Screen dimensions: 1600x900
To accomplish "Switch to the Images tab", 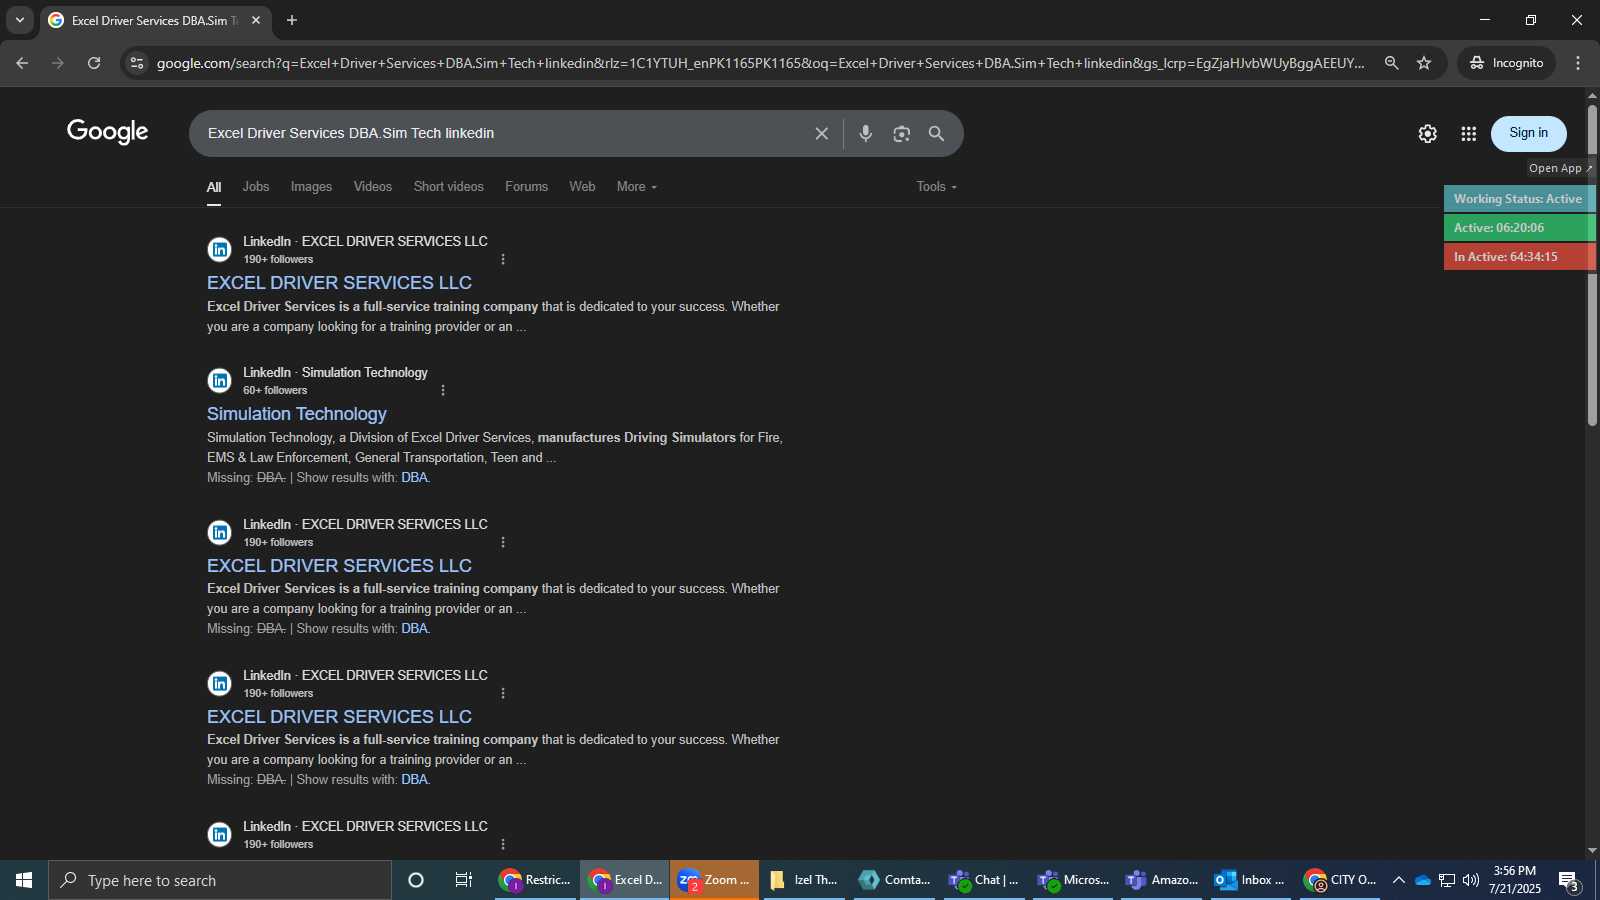I will pos(311,187).
